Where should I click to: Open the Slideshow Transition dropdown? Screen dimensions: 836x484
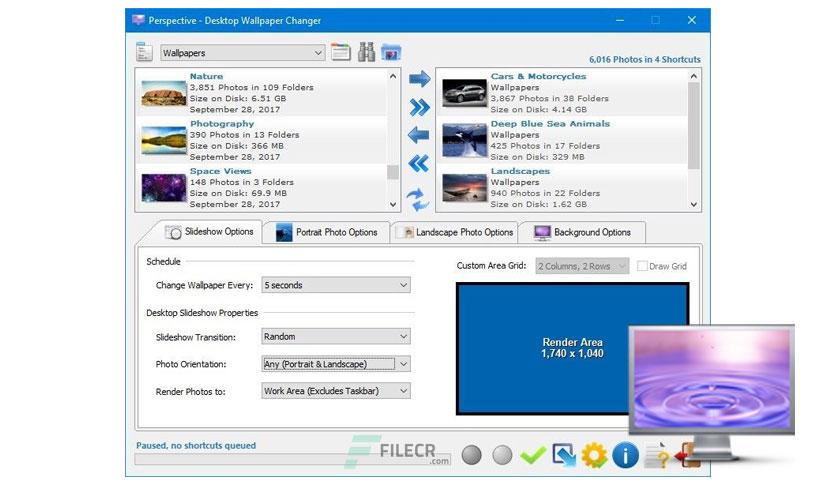coord(336,336)
